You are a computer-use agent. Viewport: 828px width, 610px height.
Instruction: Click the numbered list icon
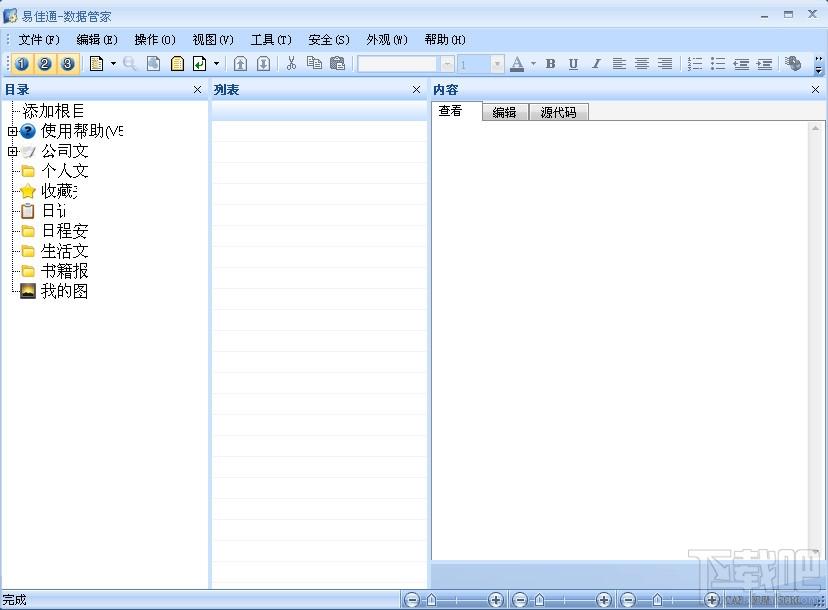point(695,64)
